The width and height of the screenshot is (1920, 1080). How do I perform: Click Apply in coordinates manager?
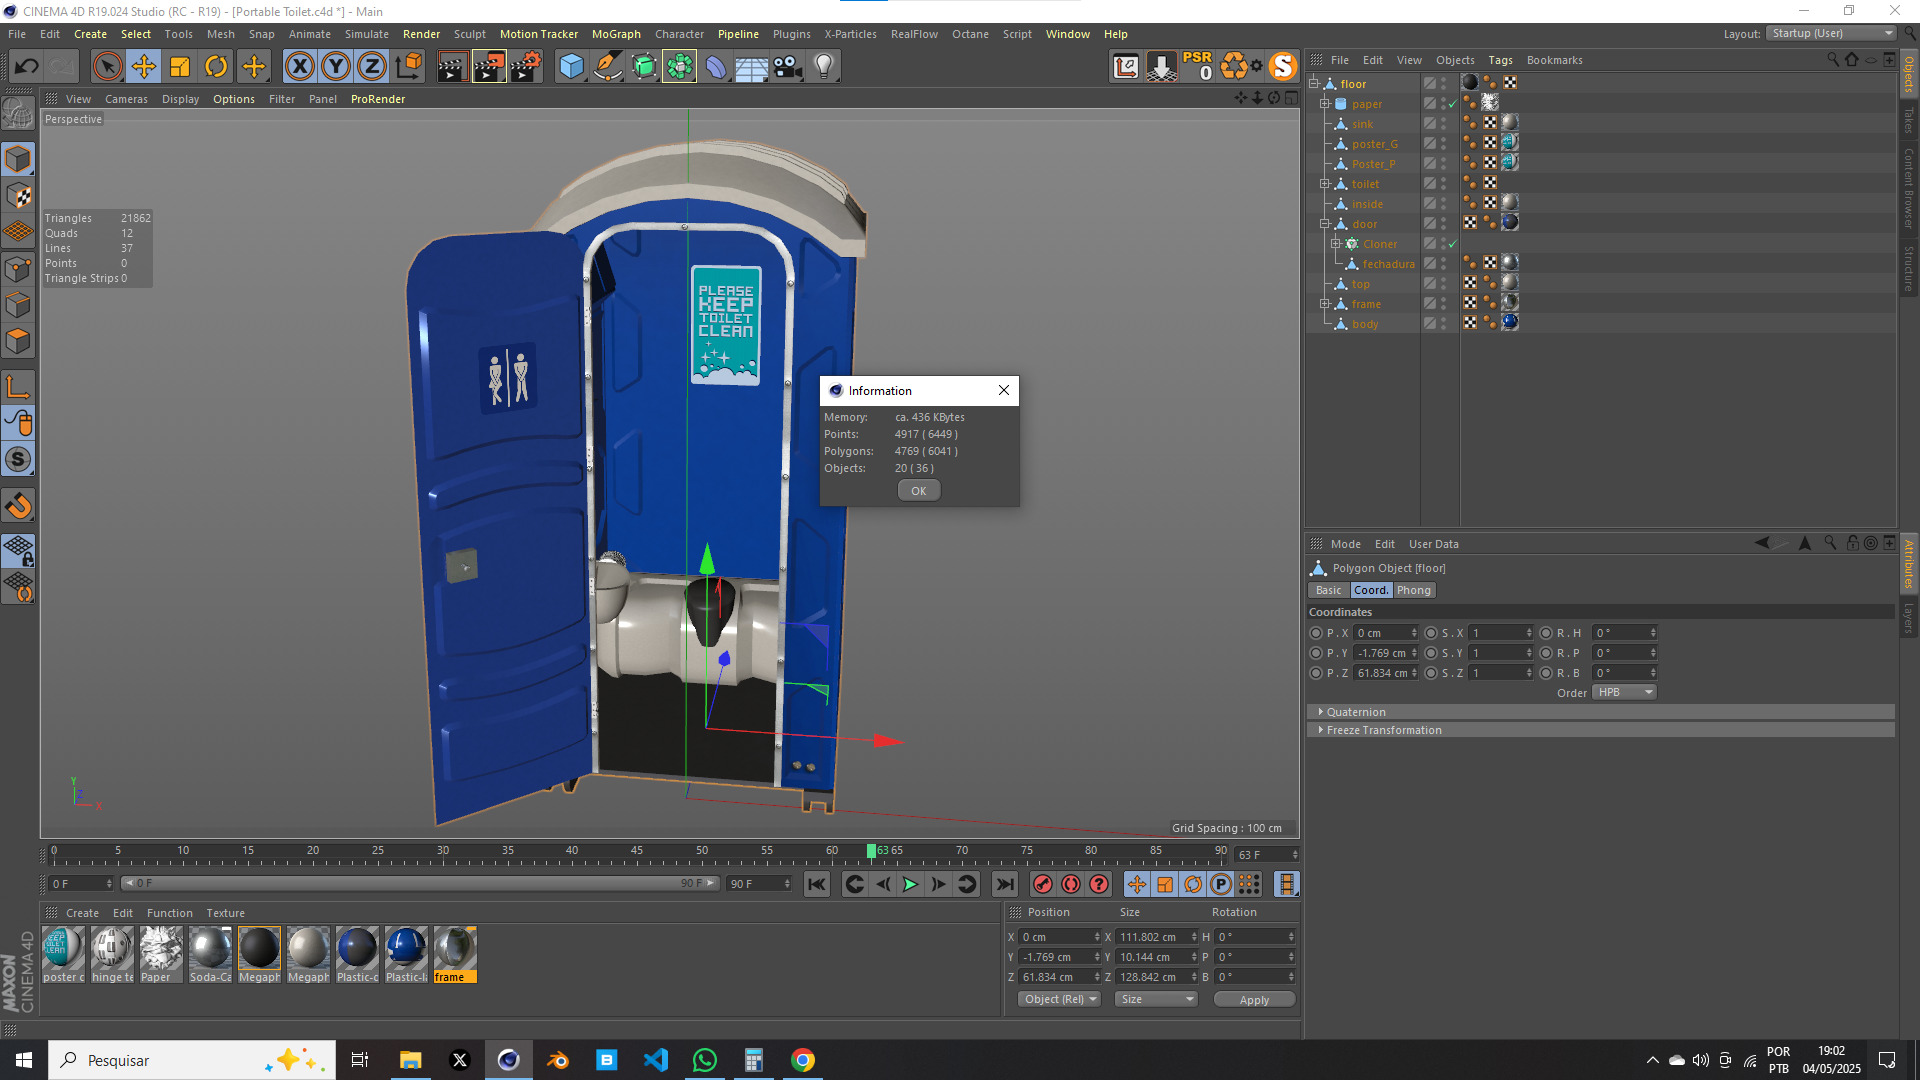point(1254,999)
